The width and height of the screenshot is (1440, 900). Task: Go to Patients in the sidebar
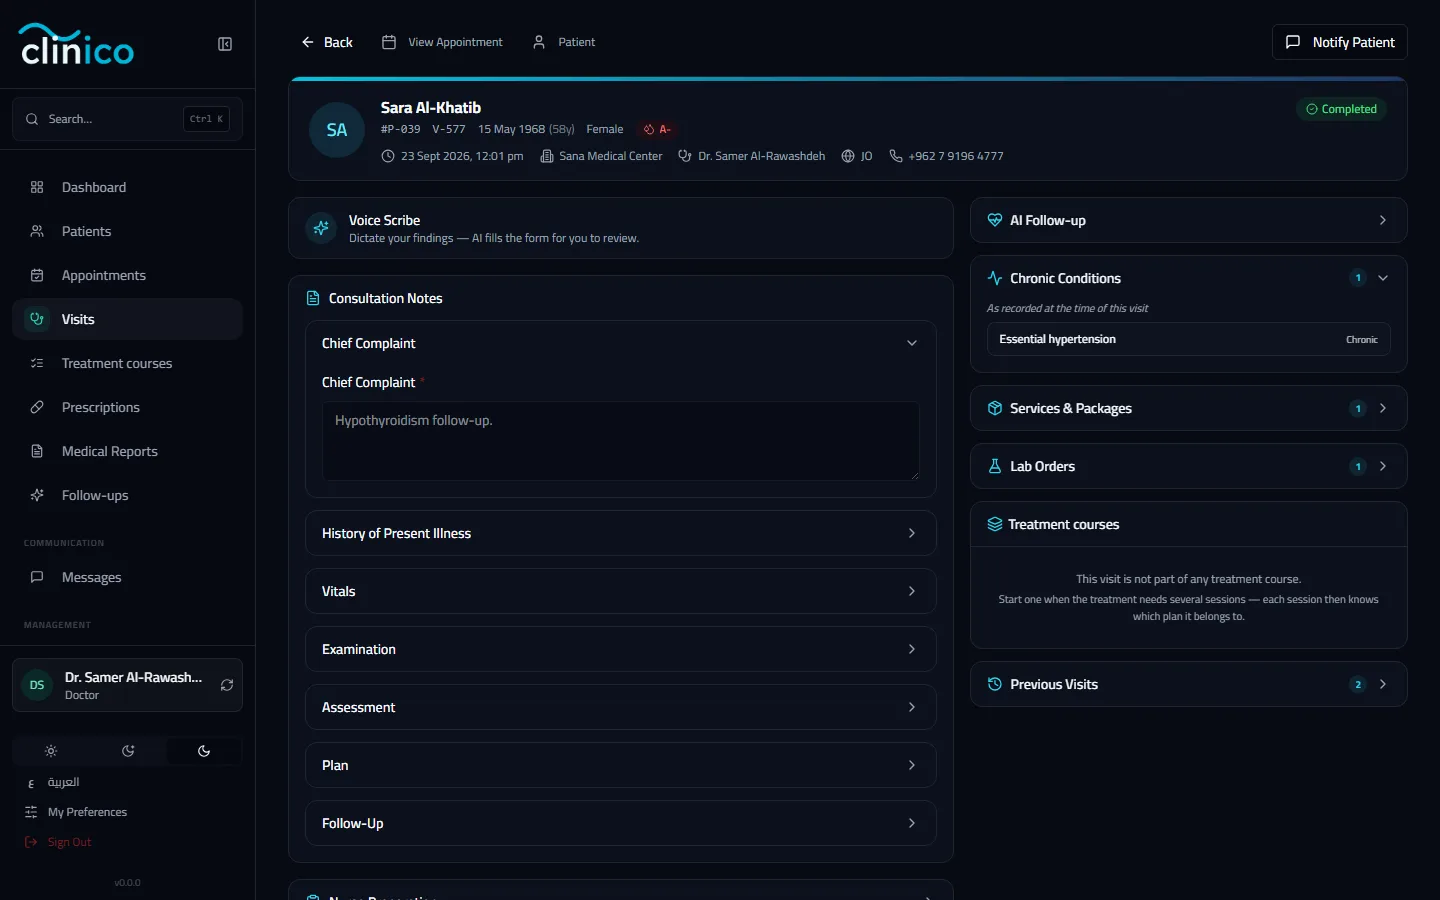[127, 231]
